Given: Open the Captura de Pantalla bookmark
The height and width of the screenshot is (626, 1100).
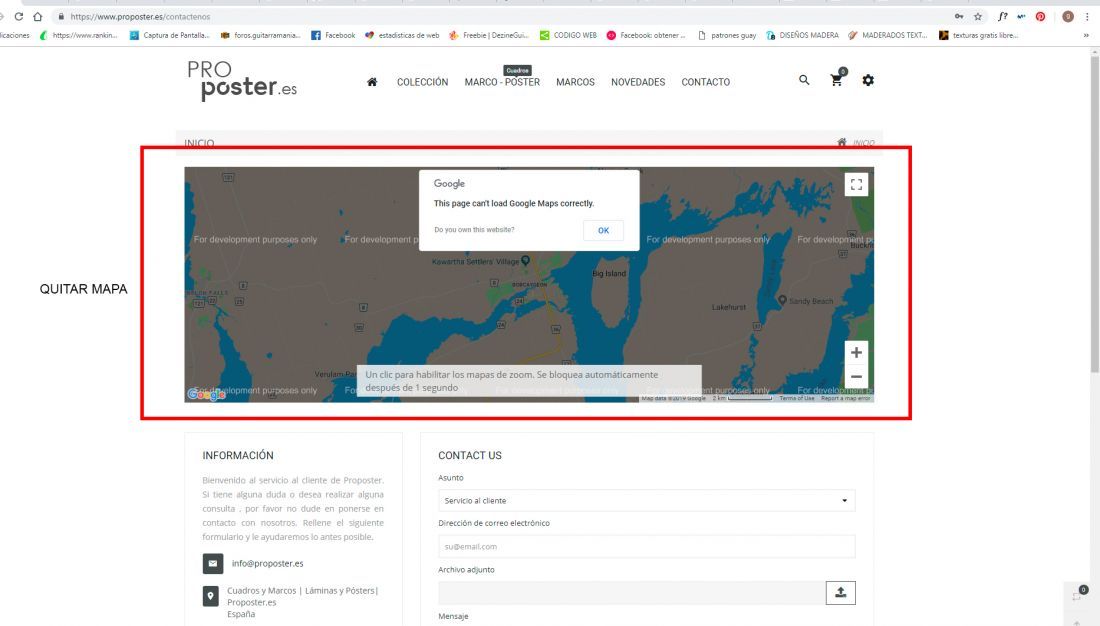Looking at the screenshot, I should pos(169,35).
